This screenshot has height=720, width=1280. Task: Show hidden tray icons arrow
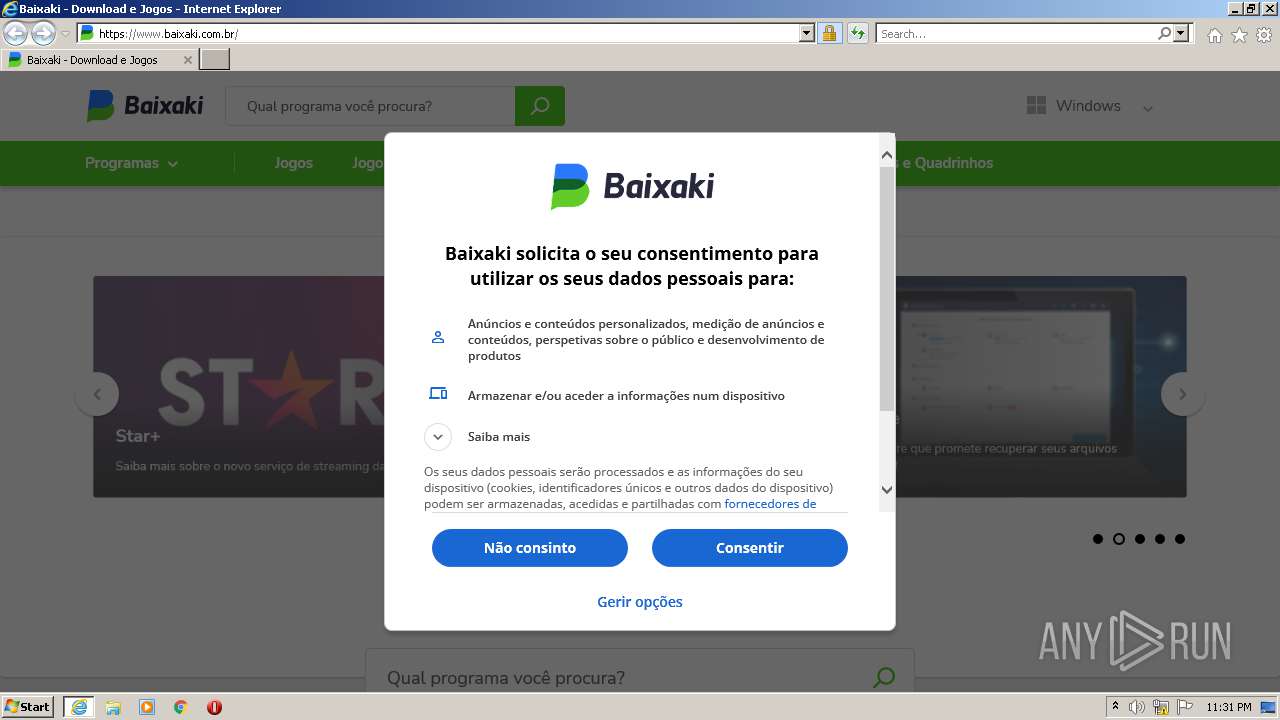point(1115,707)
